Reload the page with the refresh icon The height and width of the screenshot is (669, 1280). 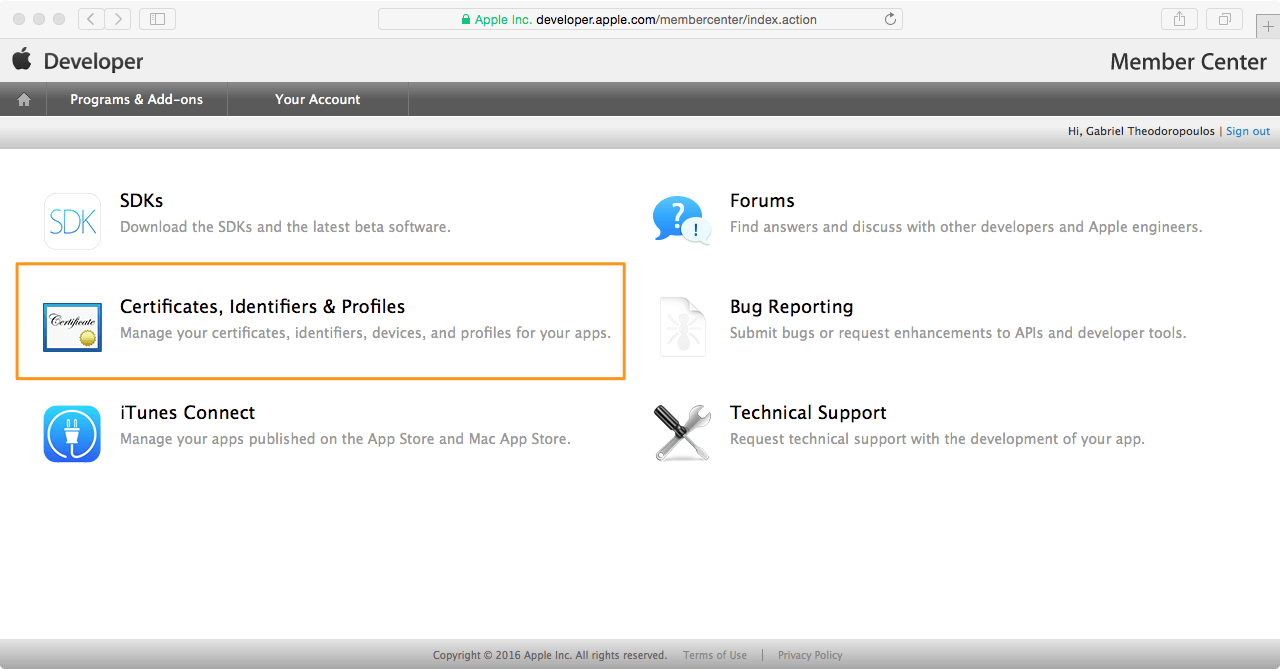890,19
